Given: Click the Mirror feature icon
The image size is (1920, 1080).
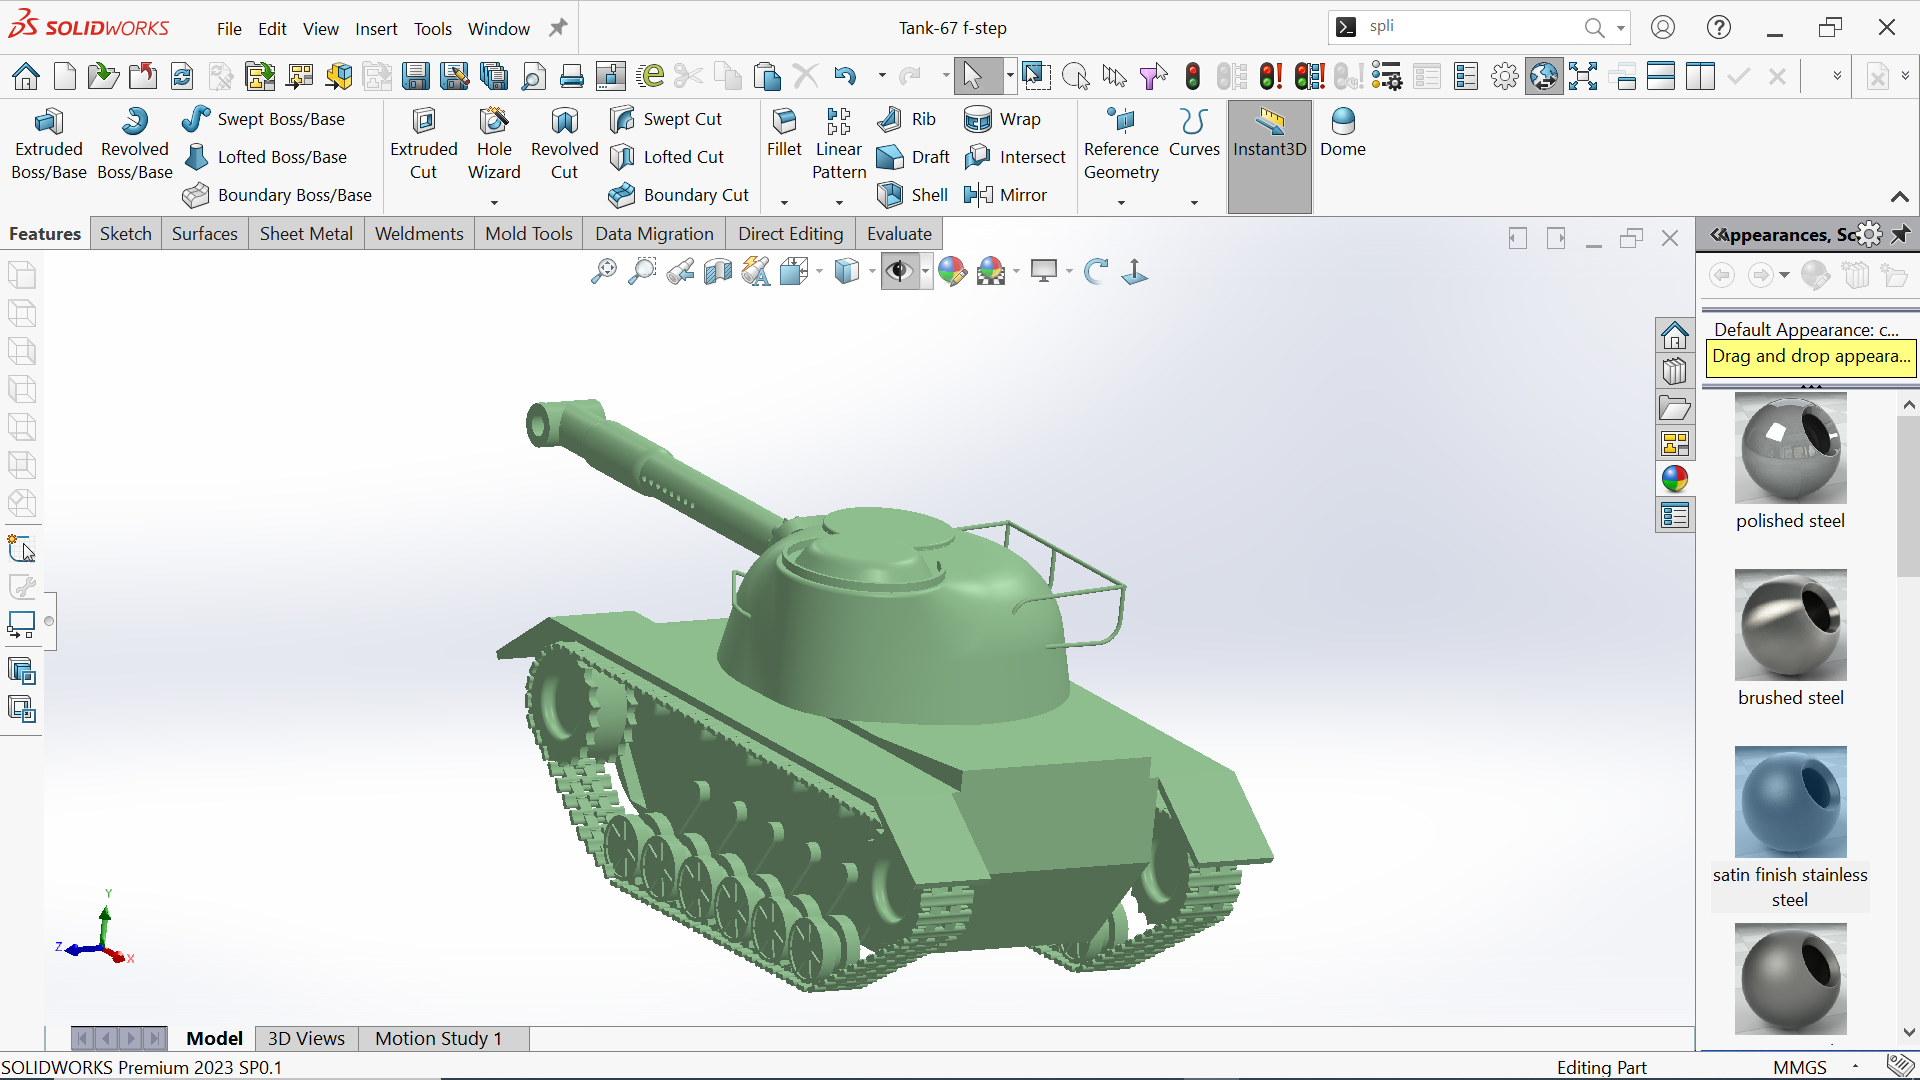Looking at the screenshot, I should 978,195.
